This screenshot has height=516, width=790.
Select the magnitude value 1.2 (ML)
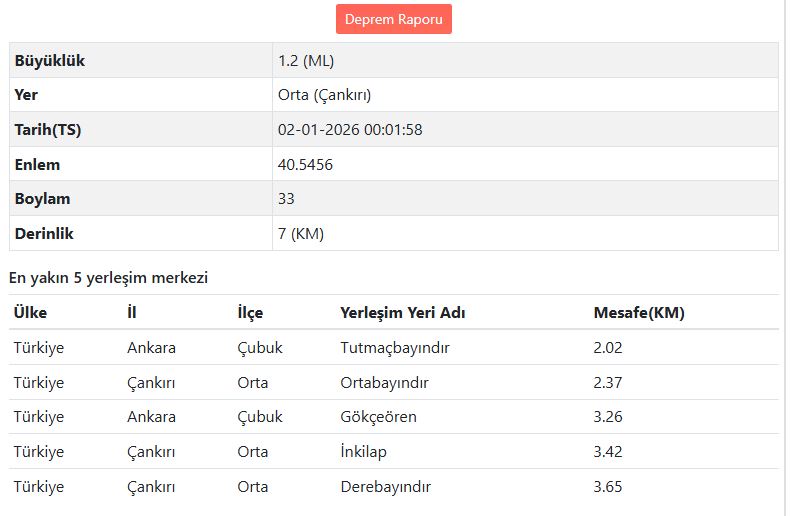pyautogui.click(x=305, y=61)
